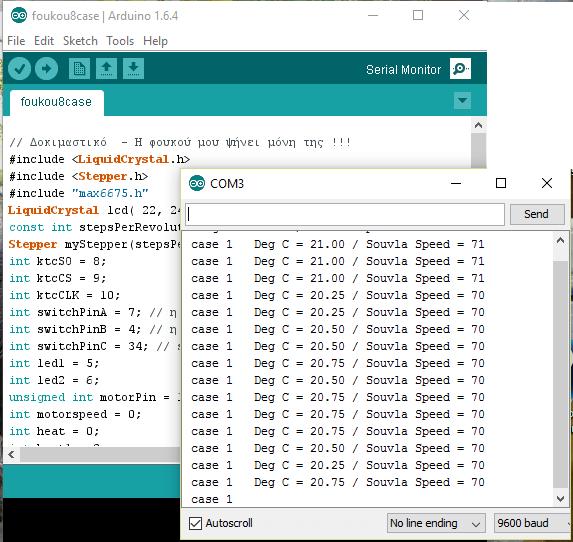The width and height of the screenshot is (573, 542).
Task: Click the 'int switchPinC = 34;' line
Action: [x=95, y=346]
